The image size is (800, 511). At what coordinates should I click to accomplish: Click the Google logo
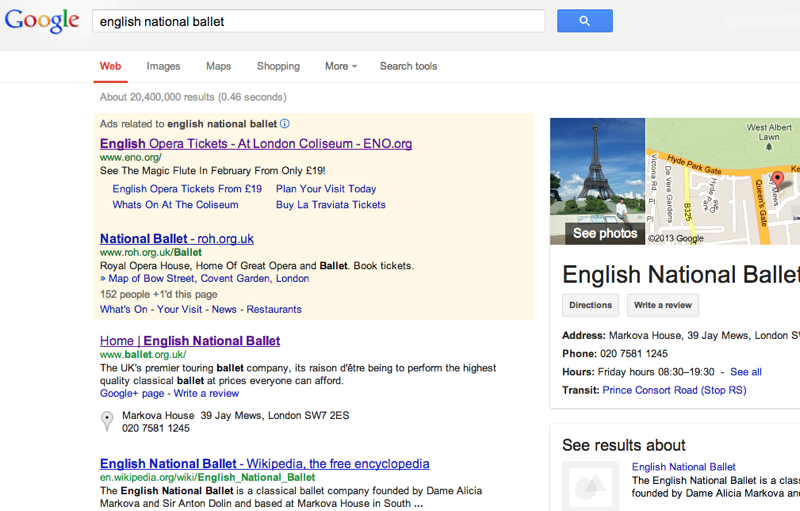[42, 21]
